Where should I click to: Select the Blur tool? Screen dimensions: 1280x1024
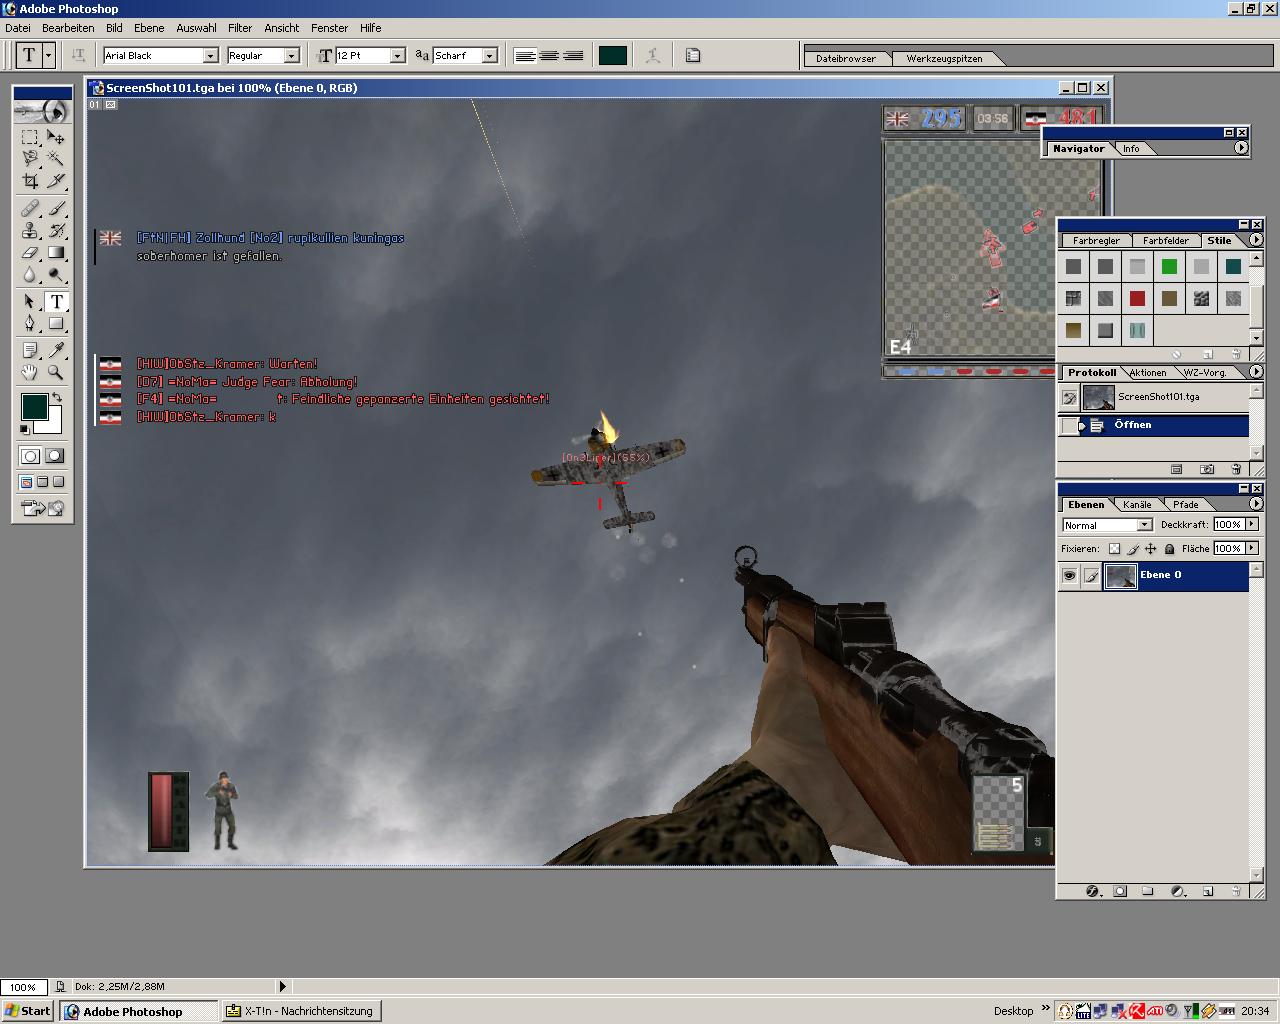click(30, 274)
